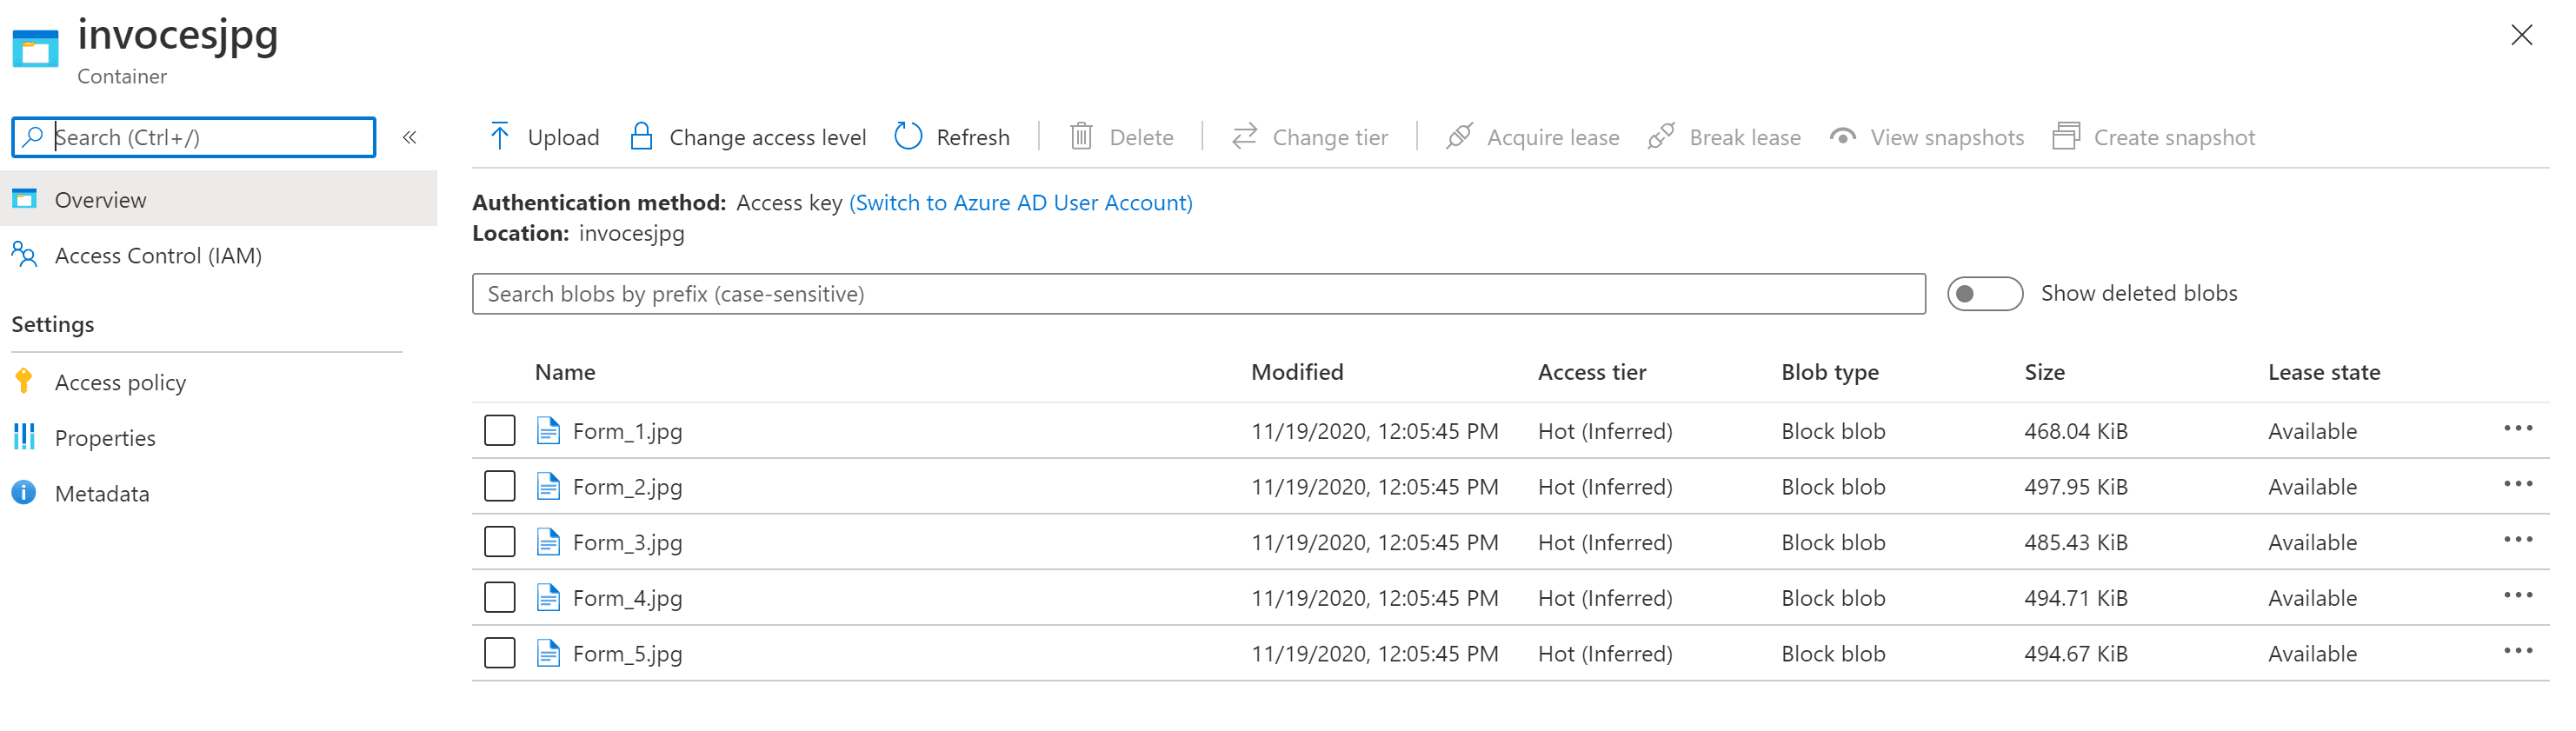Screen dimensions: 2576x731
Task: Open the Form_4.jpg blob name
Action: [627, 598]
